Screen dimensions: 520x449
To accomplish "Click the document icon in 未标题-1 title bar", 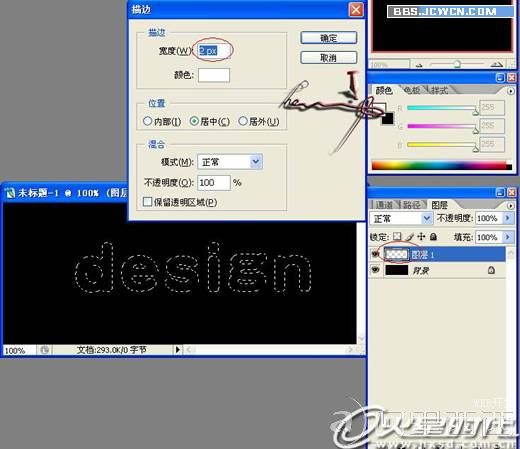I will click(x=10, y=193).
